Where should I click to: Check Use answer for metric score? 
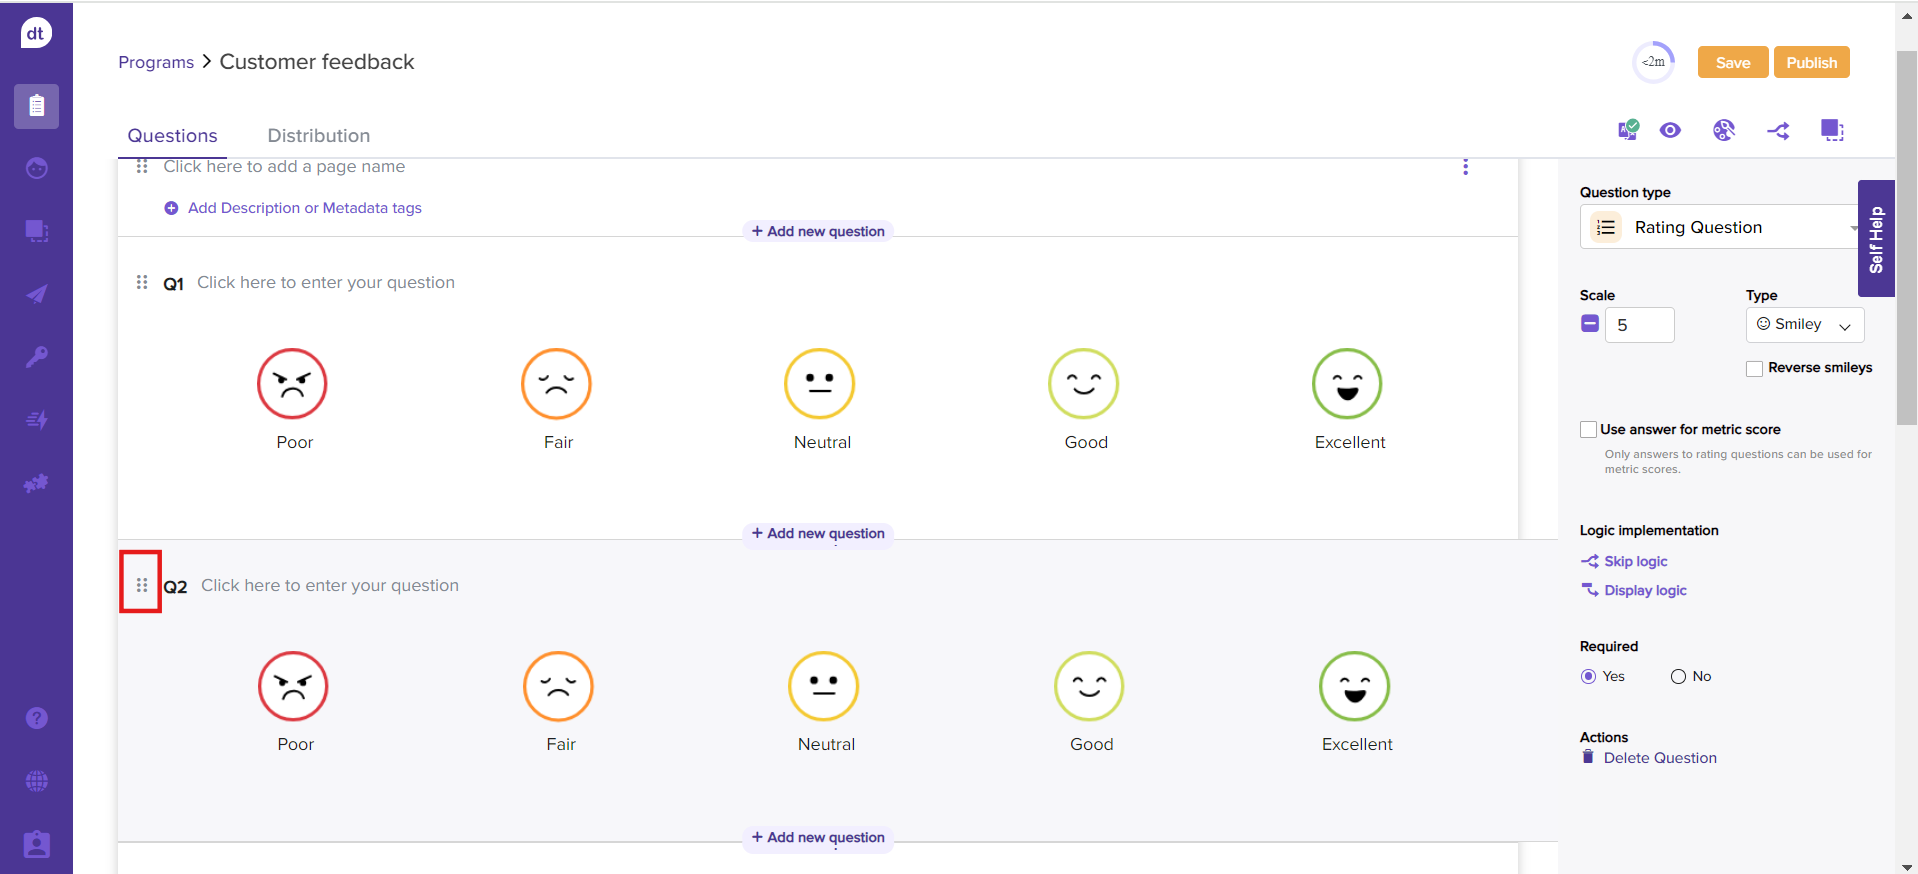click(x=1588, y=430)
